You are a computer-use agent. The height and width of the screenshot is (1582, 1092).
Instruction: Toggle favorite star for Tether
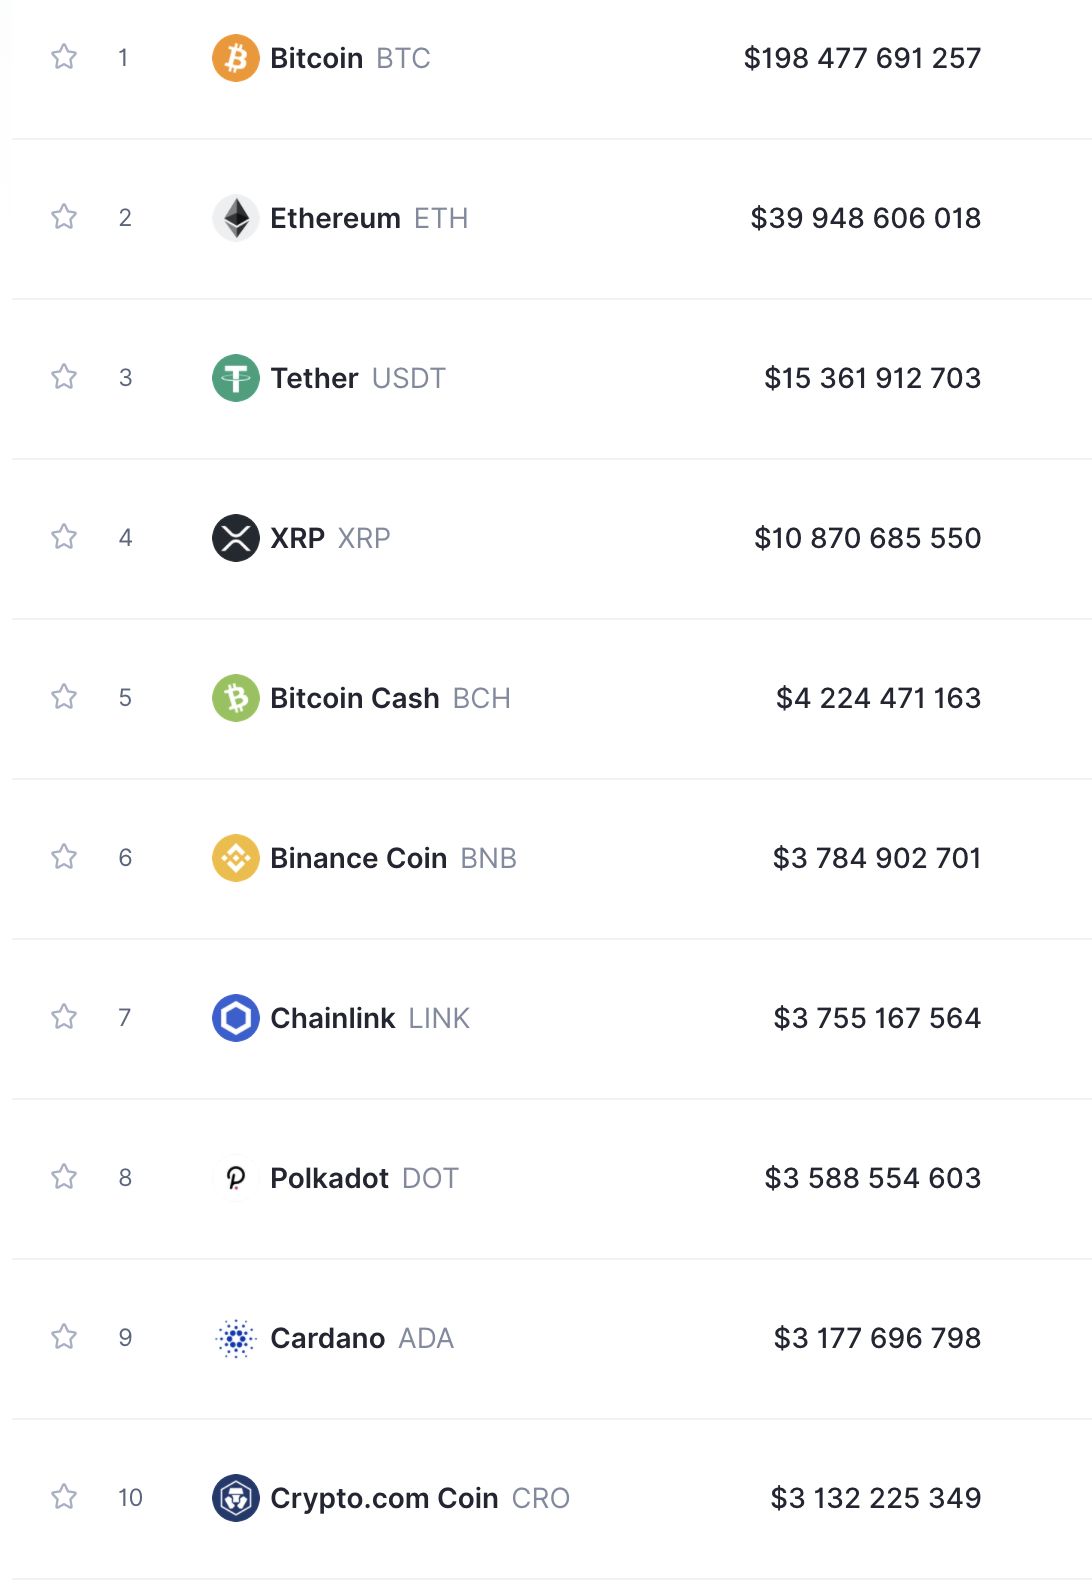(x=64, y=377)
